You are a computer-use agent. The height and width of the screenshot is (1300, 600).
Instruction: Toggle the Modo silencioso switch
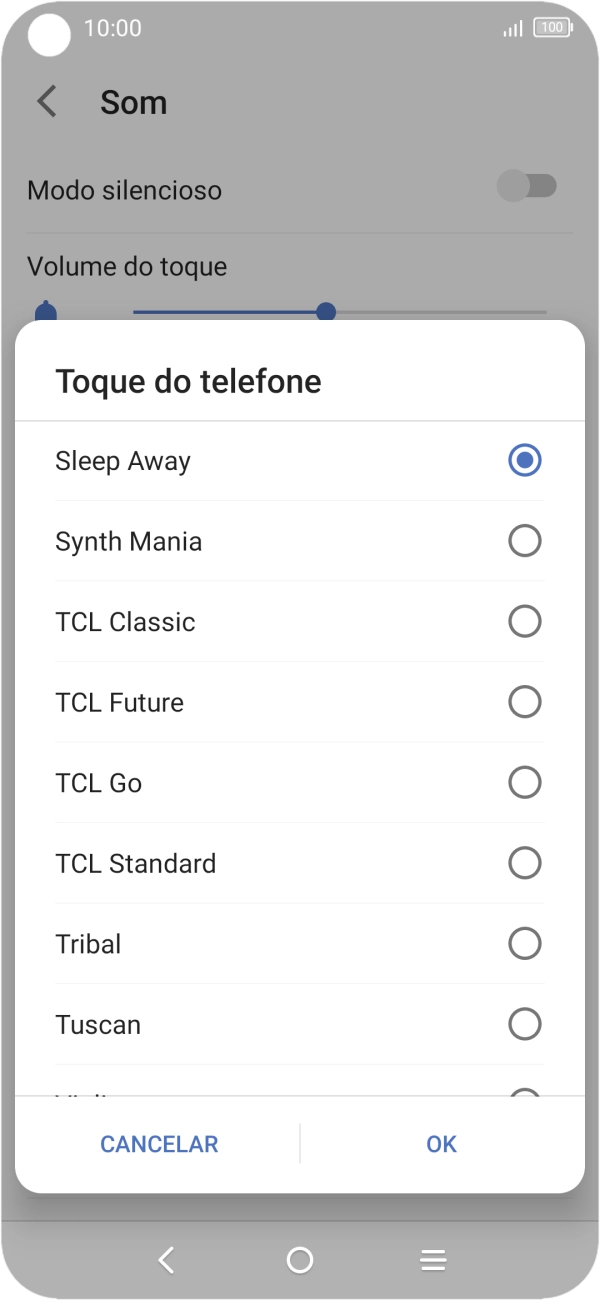pos(527,186)
